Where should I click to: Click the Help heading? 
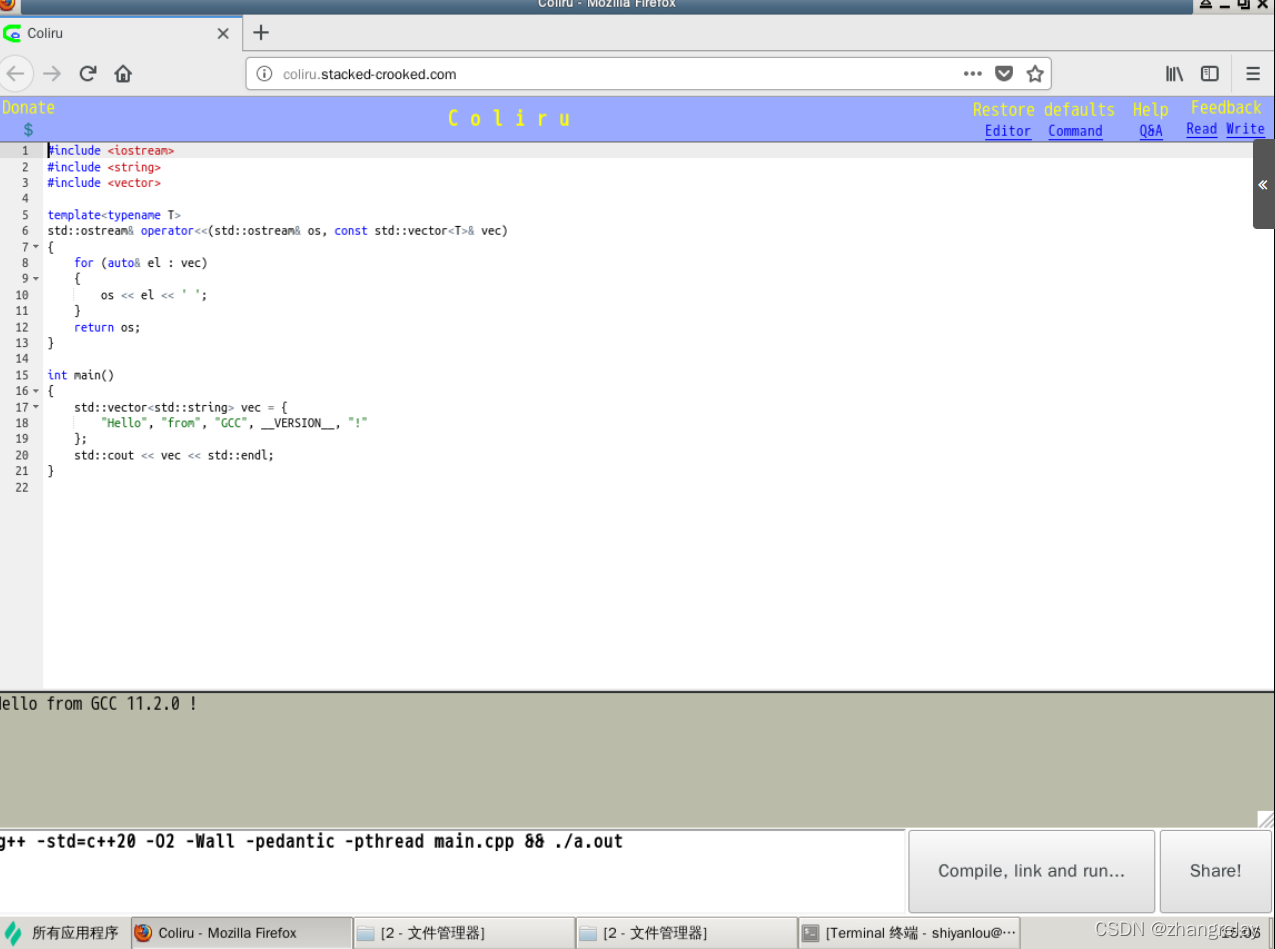coord(1150,110)
